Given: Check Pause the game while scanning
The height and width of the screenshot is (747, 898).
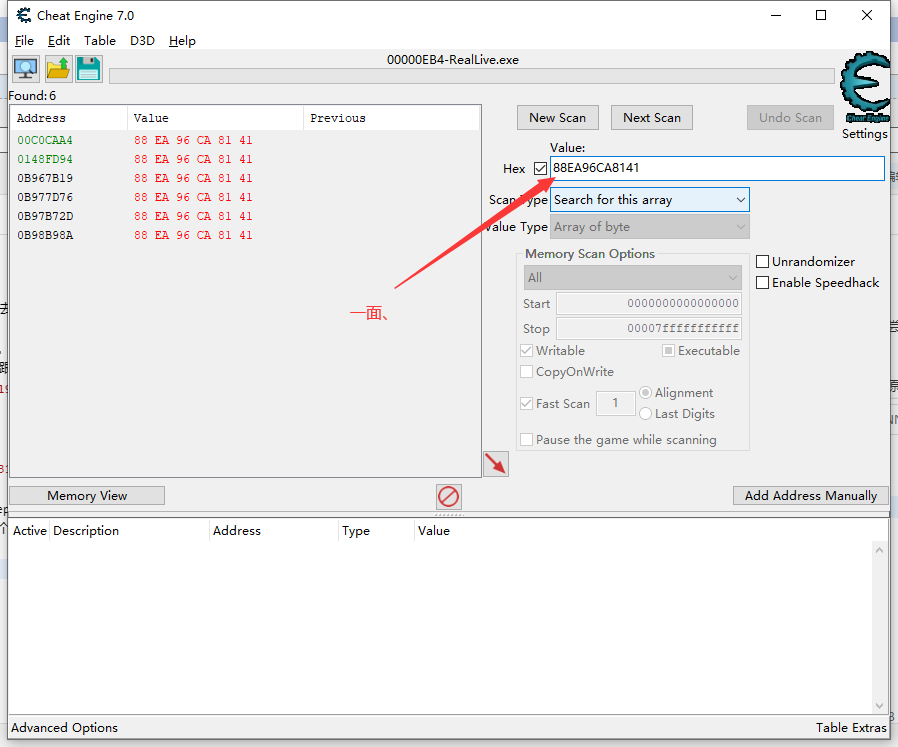Looking at the screenshot, I should 526,439.
